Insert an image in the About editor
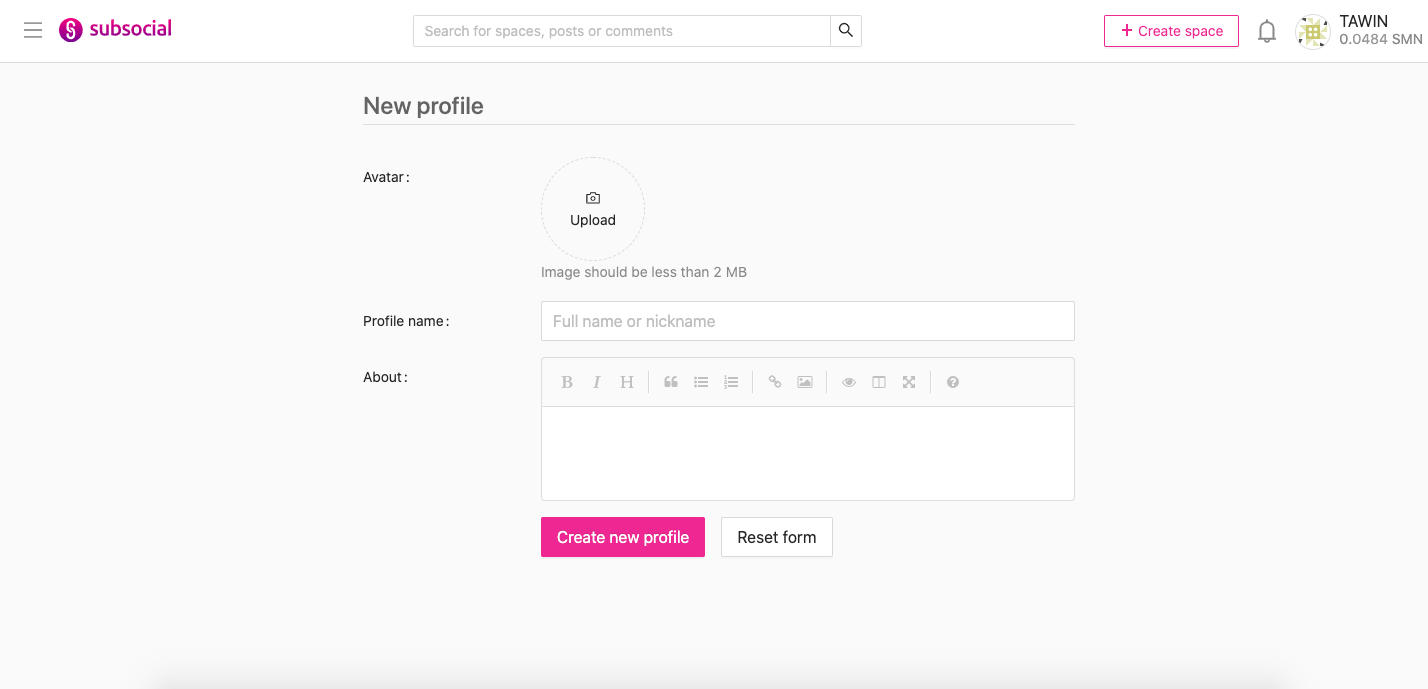 coord(805,382)
